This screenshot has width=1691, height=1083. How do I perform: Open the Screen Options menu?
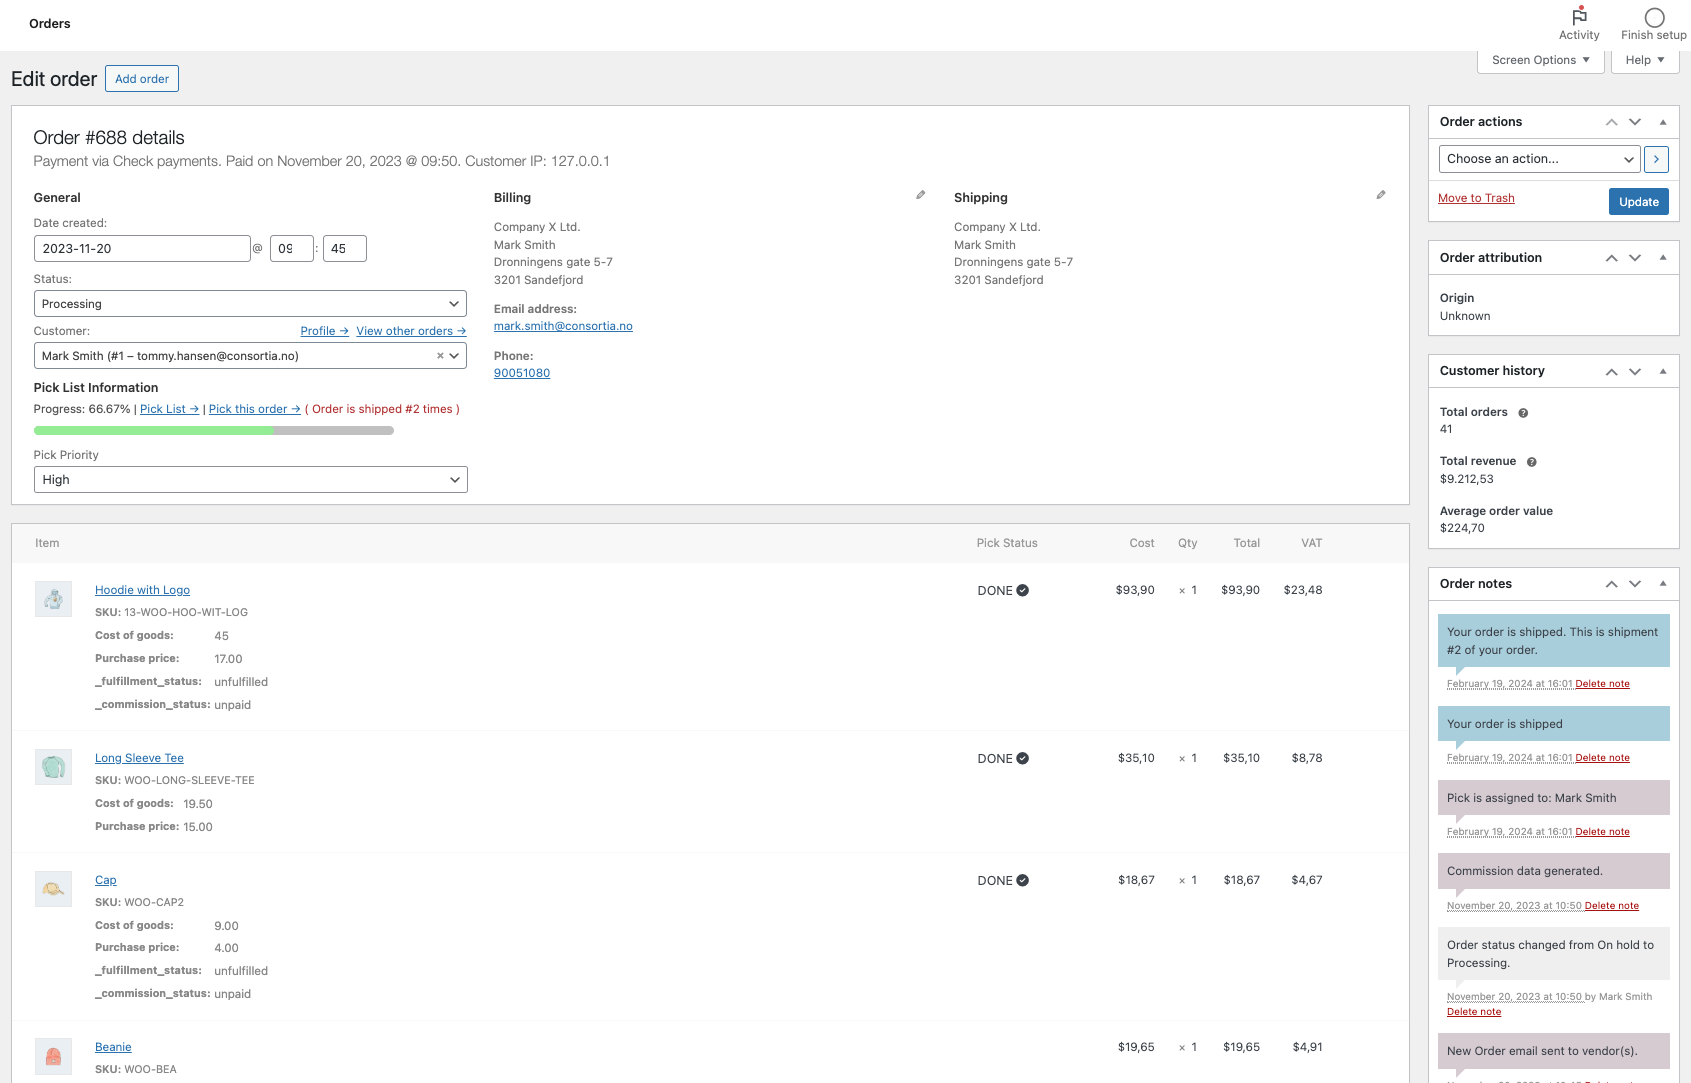(x=1539, y=59)
